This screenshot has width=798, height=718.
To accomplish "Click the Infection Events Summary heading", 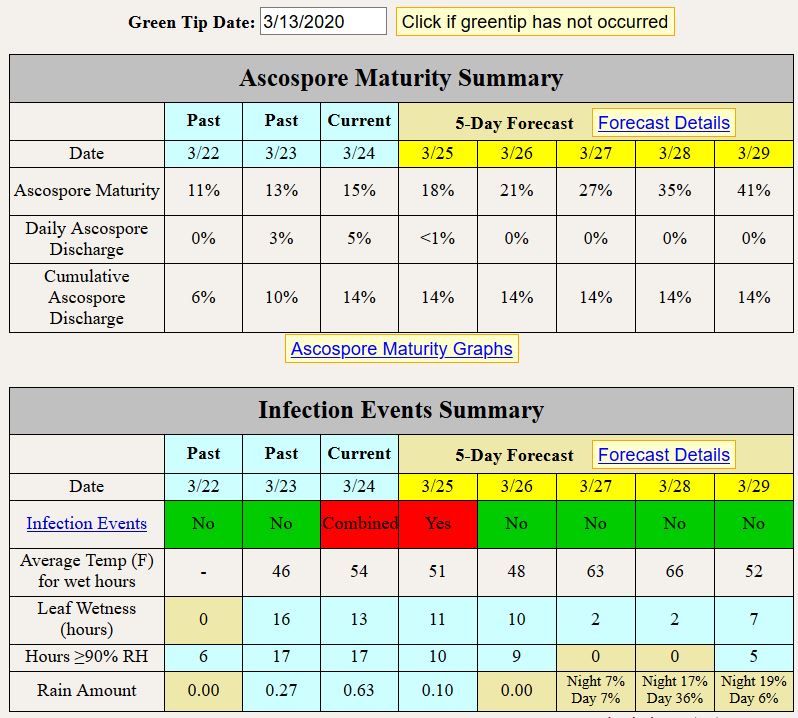I will [x=402, y=411].
